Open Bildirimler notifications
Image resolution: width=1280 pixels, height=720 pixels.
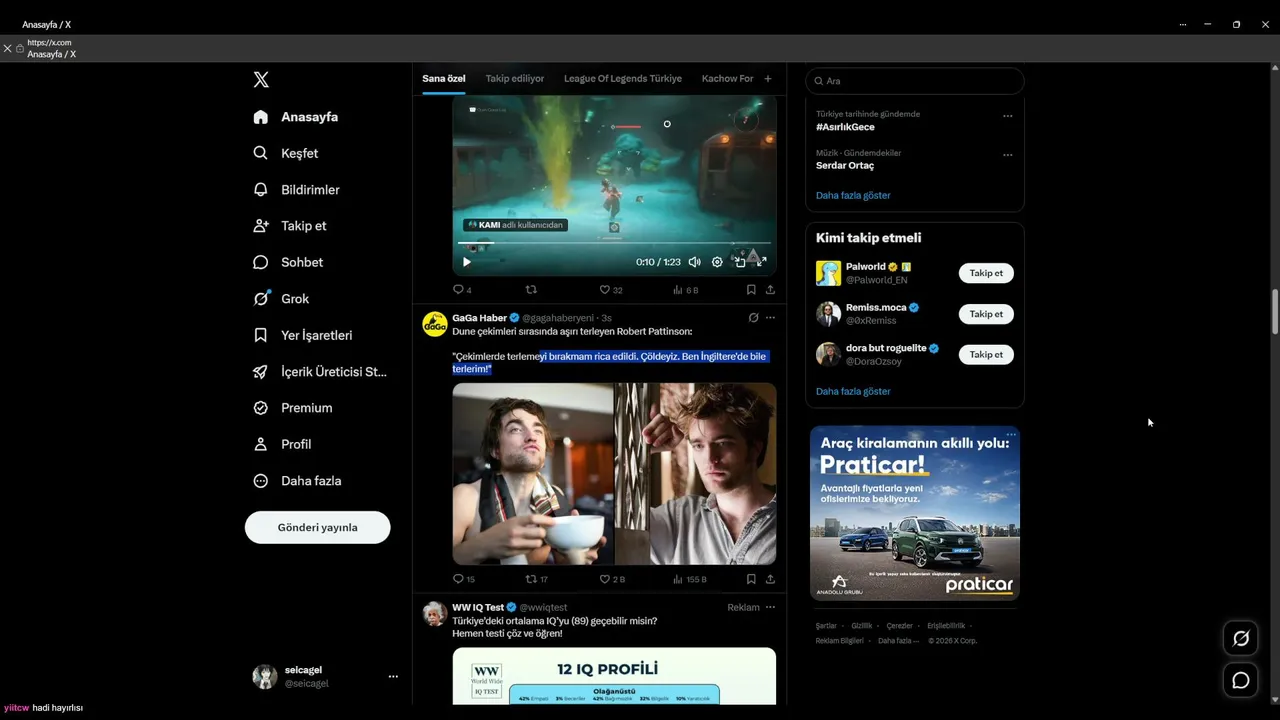pyautogui.click(x=297, y=190)
